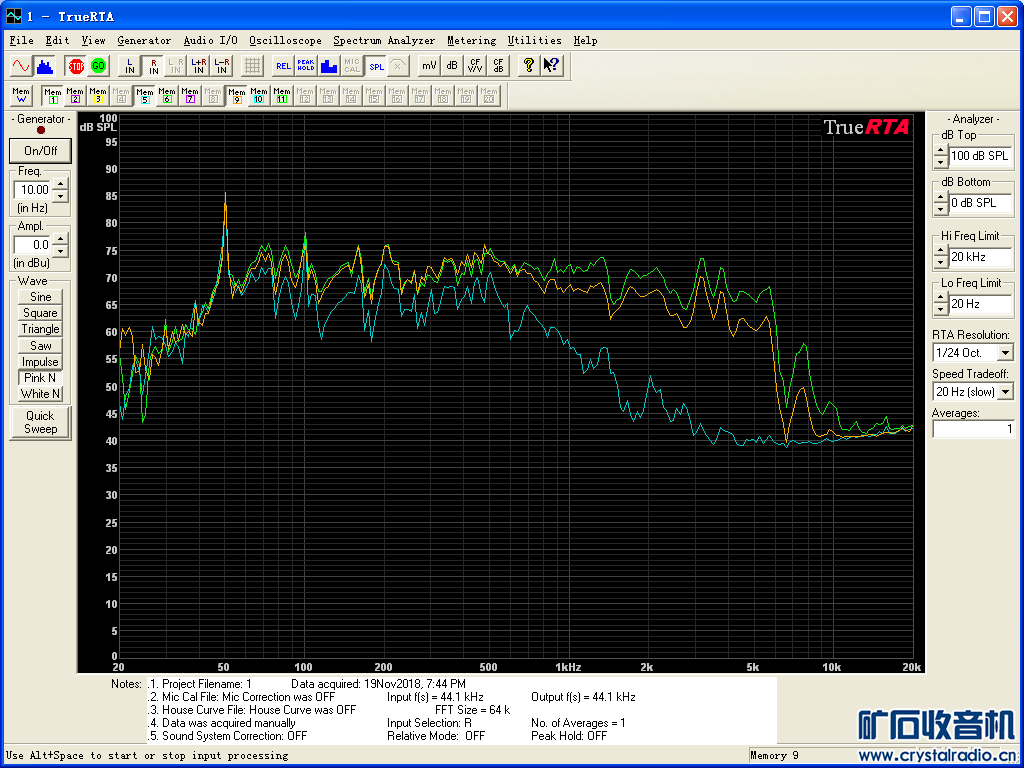The width and height of the screenshot is (1024, 768).
Task: Select the Sine wave button
Action: 40,296
